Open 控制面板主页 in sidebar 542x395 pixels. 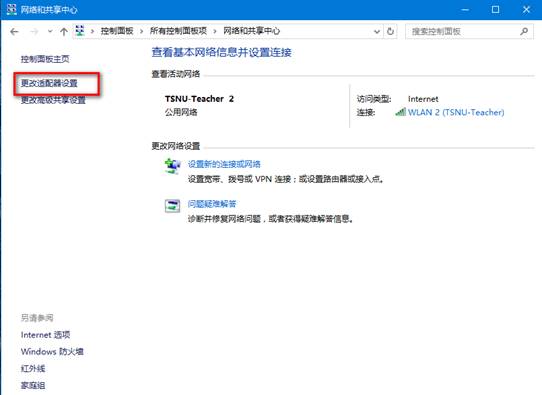tap(45, 59)
